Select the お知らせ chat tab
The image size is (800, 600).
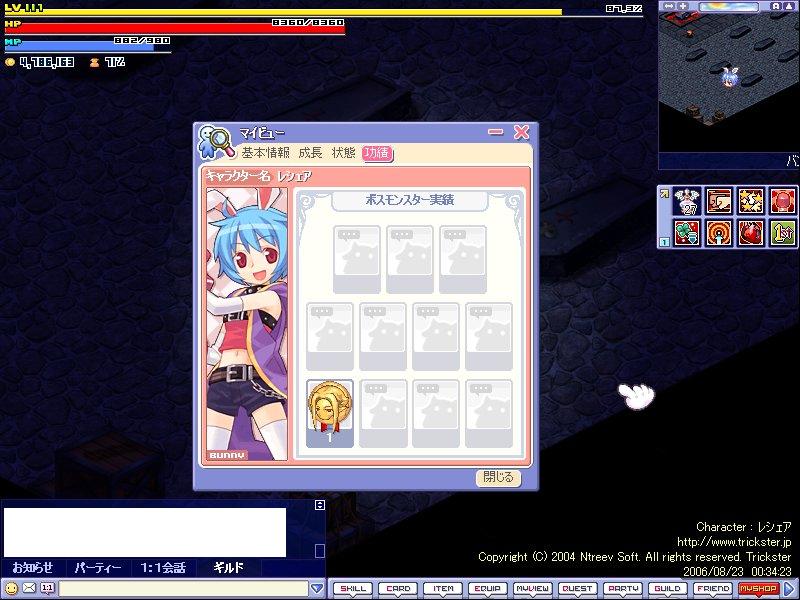[33, 567]
